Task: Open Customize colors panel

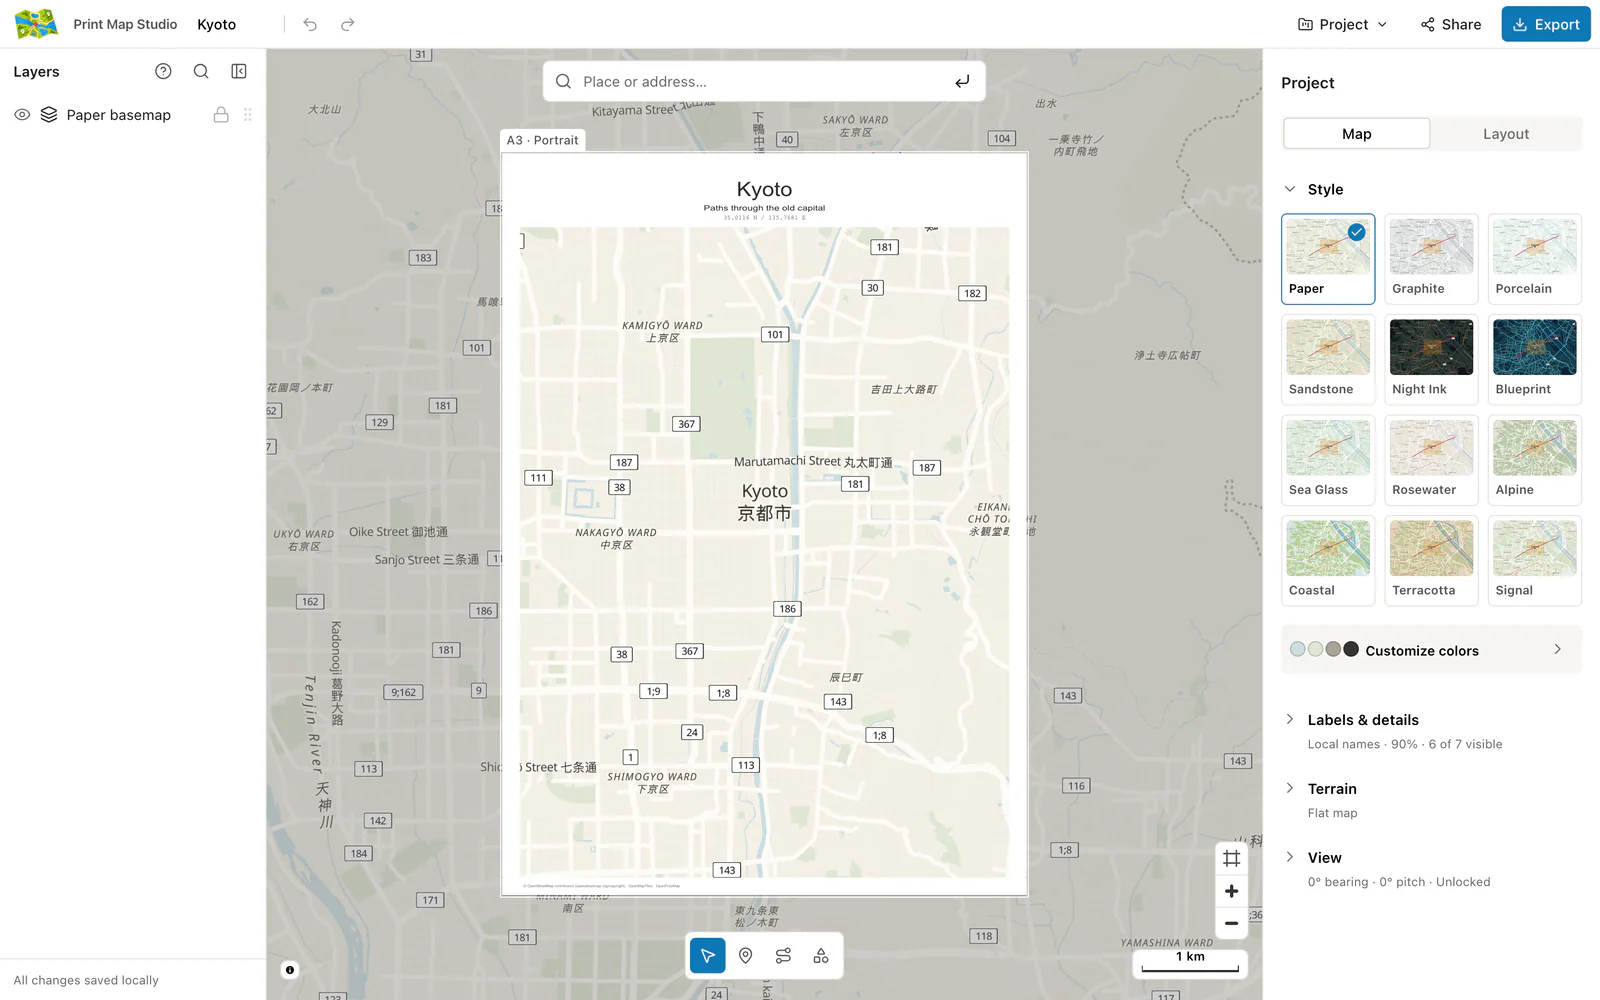Action: [x=1432, y=650]
